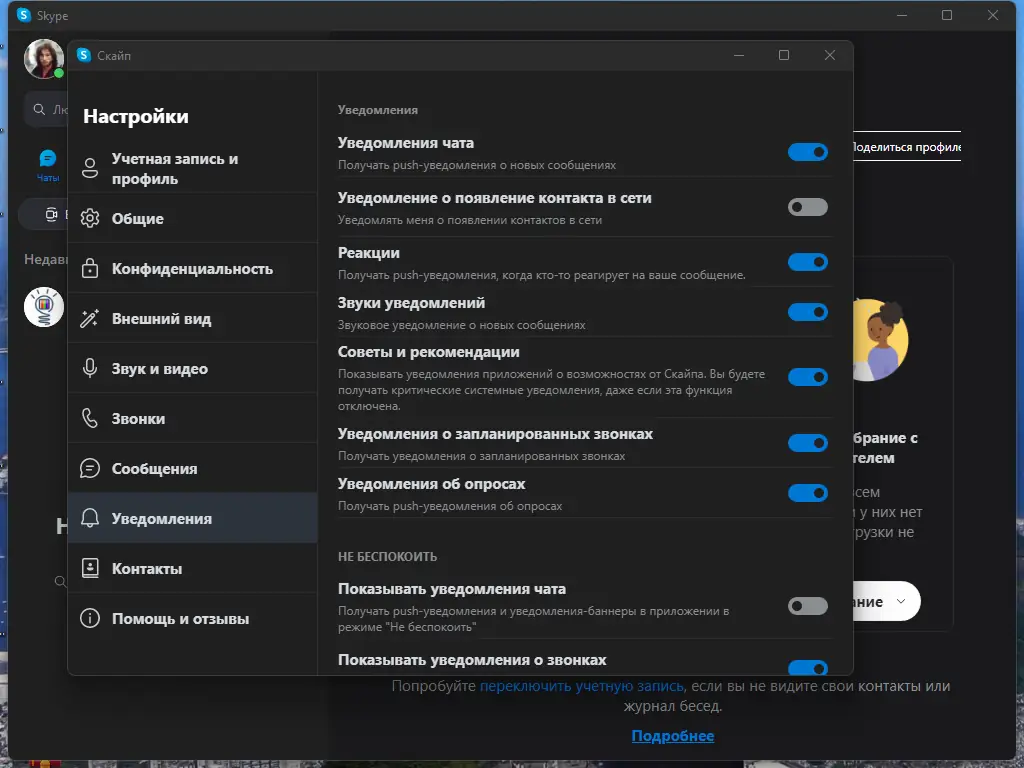Select the Контакты section label

tap(147, 569)
